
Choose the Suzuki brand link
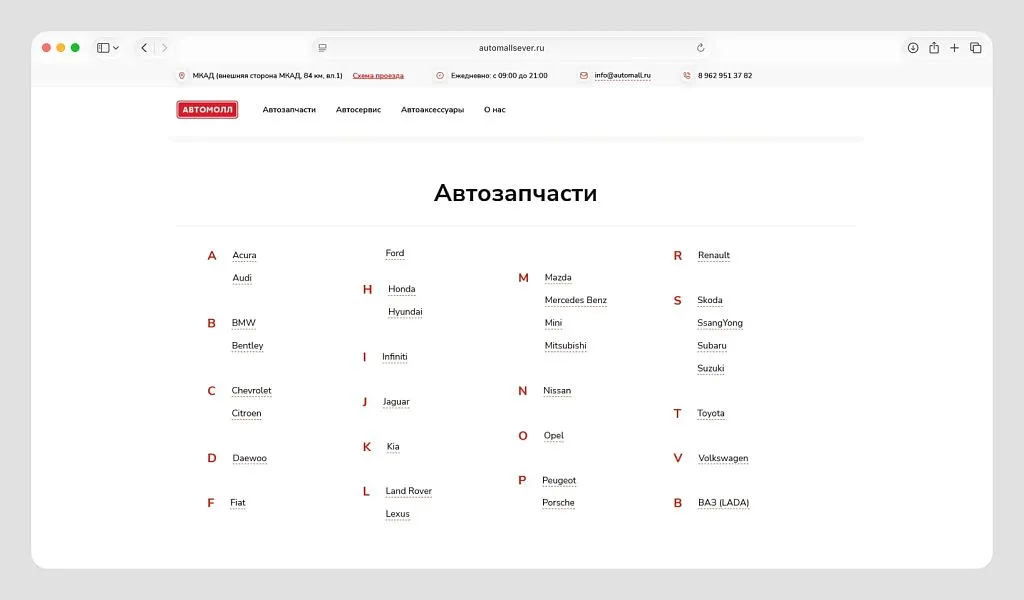(x=711, y=368)
